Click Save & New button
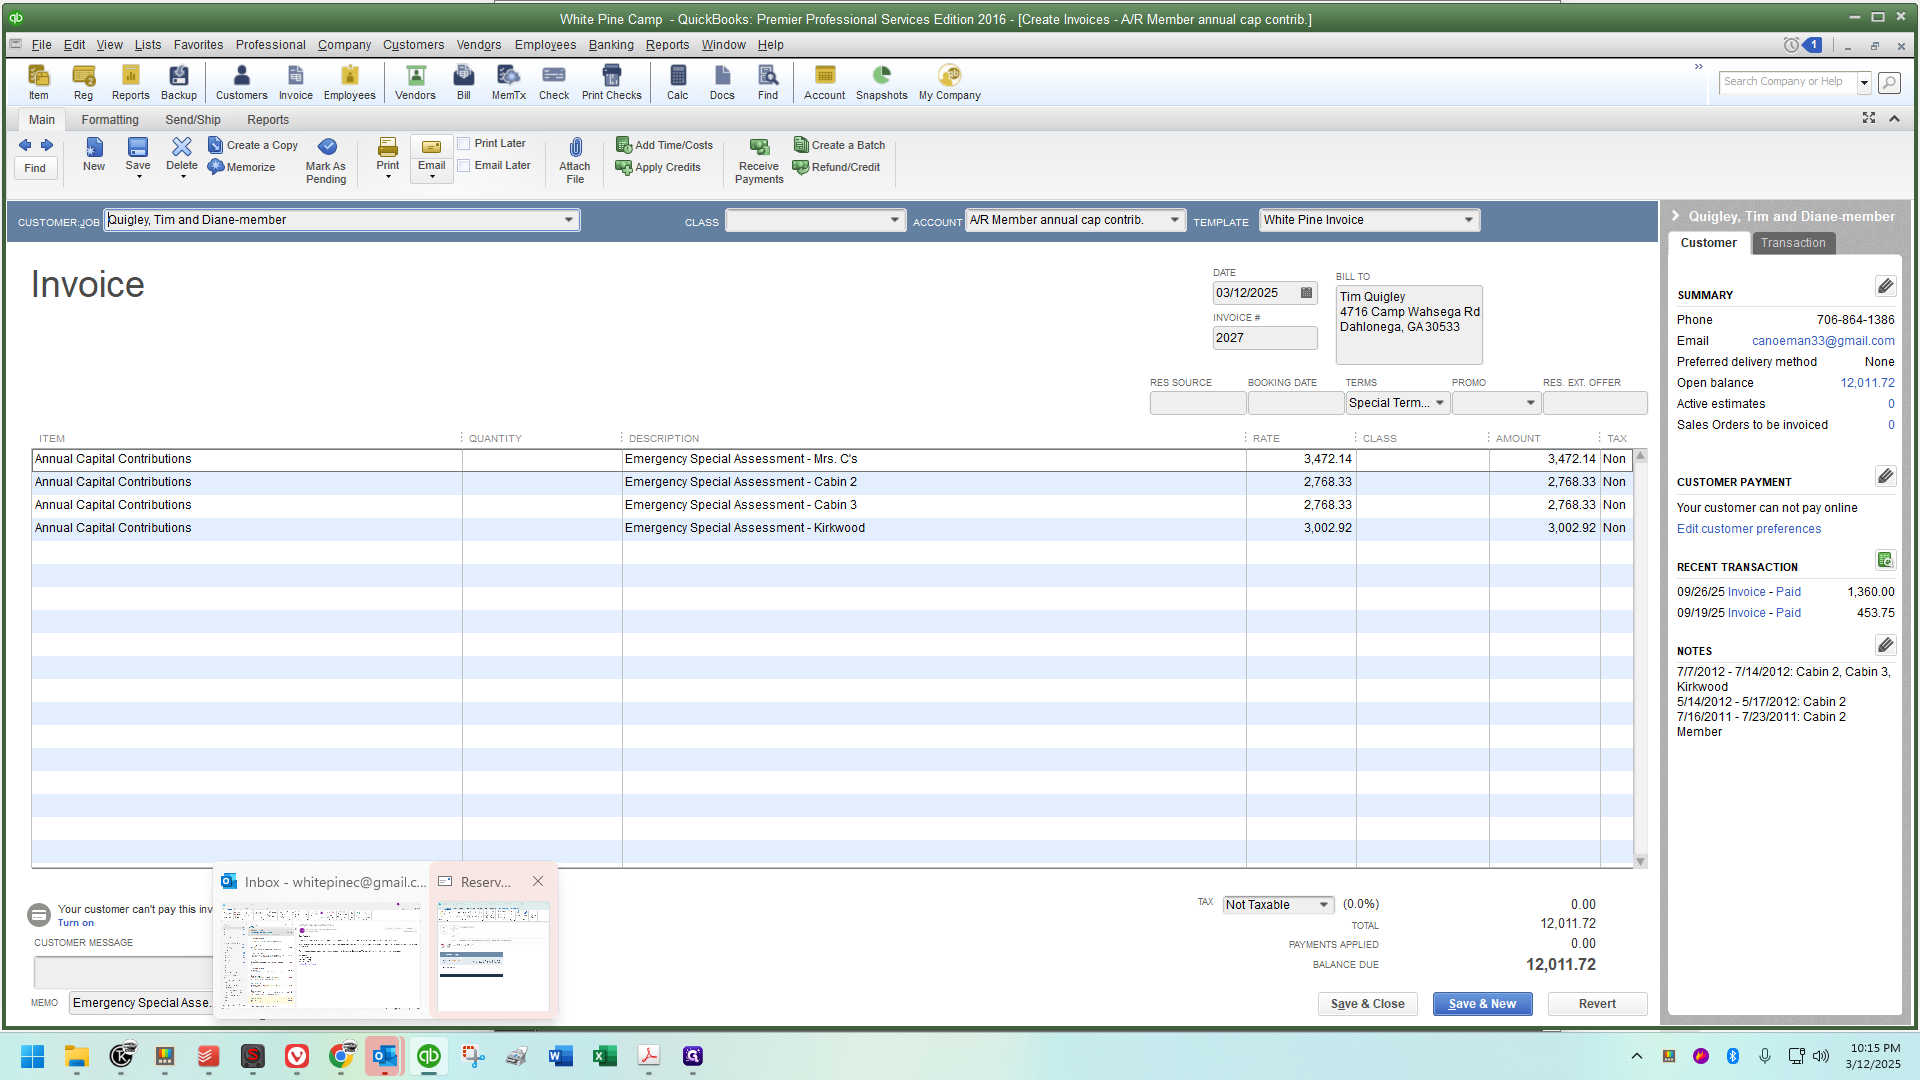Viewport: 1920px width, 1080px height. pos(1482,1004)
